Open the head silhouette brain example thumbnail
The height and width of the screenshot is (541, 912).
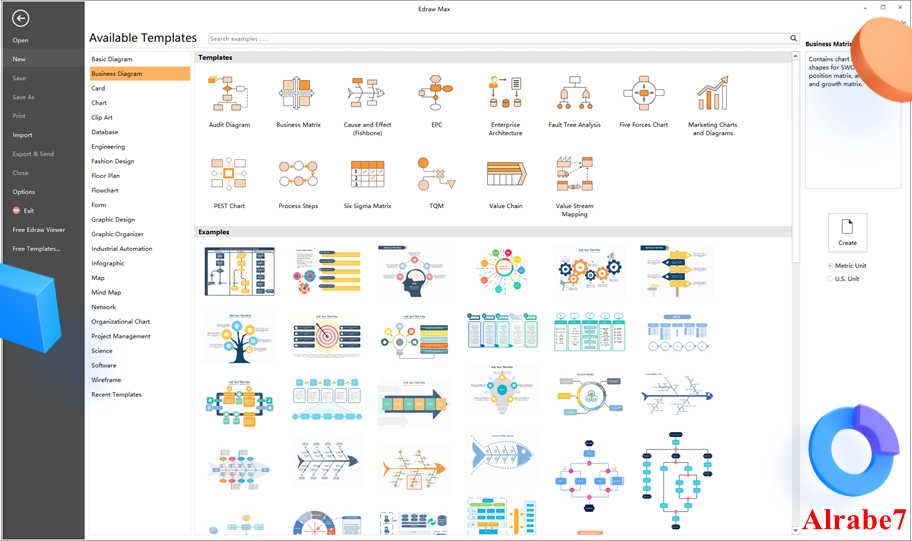413,272
